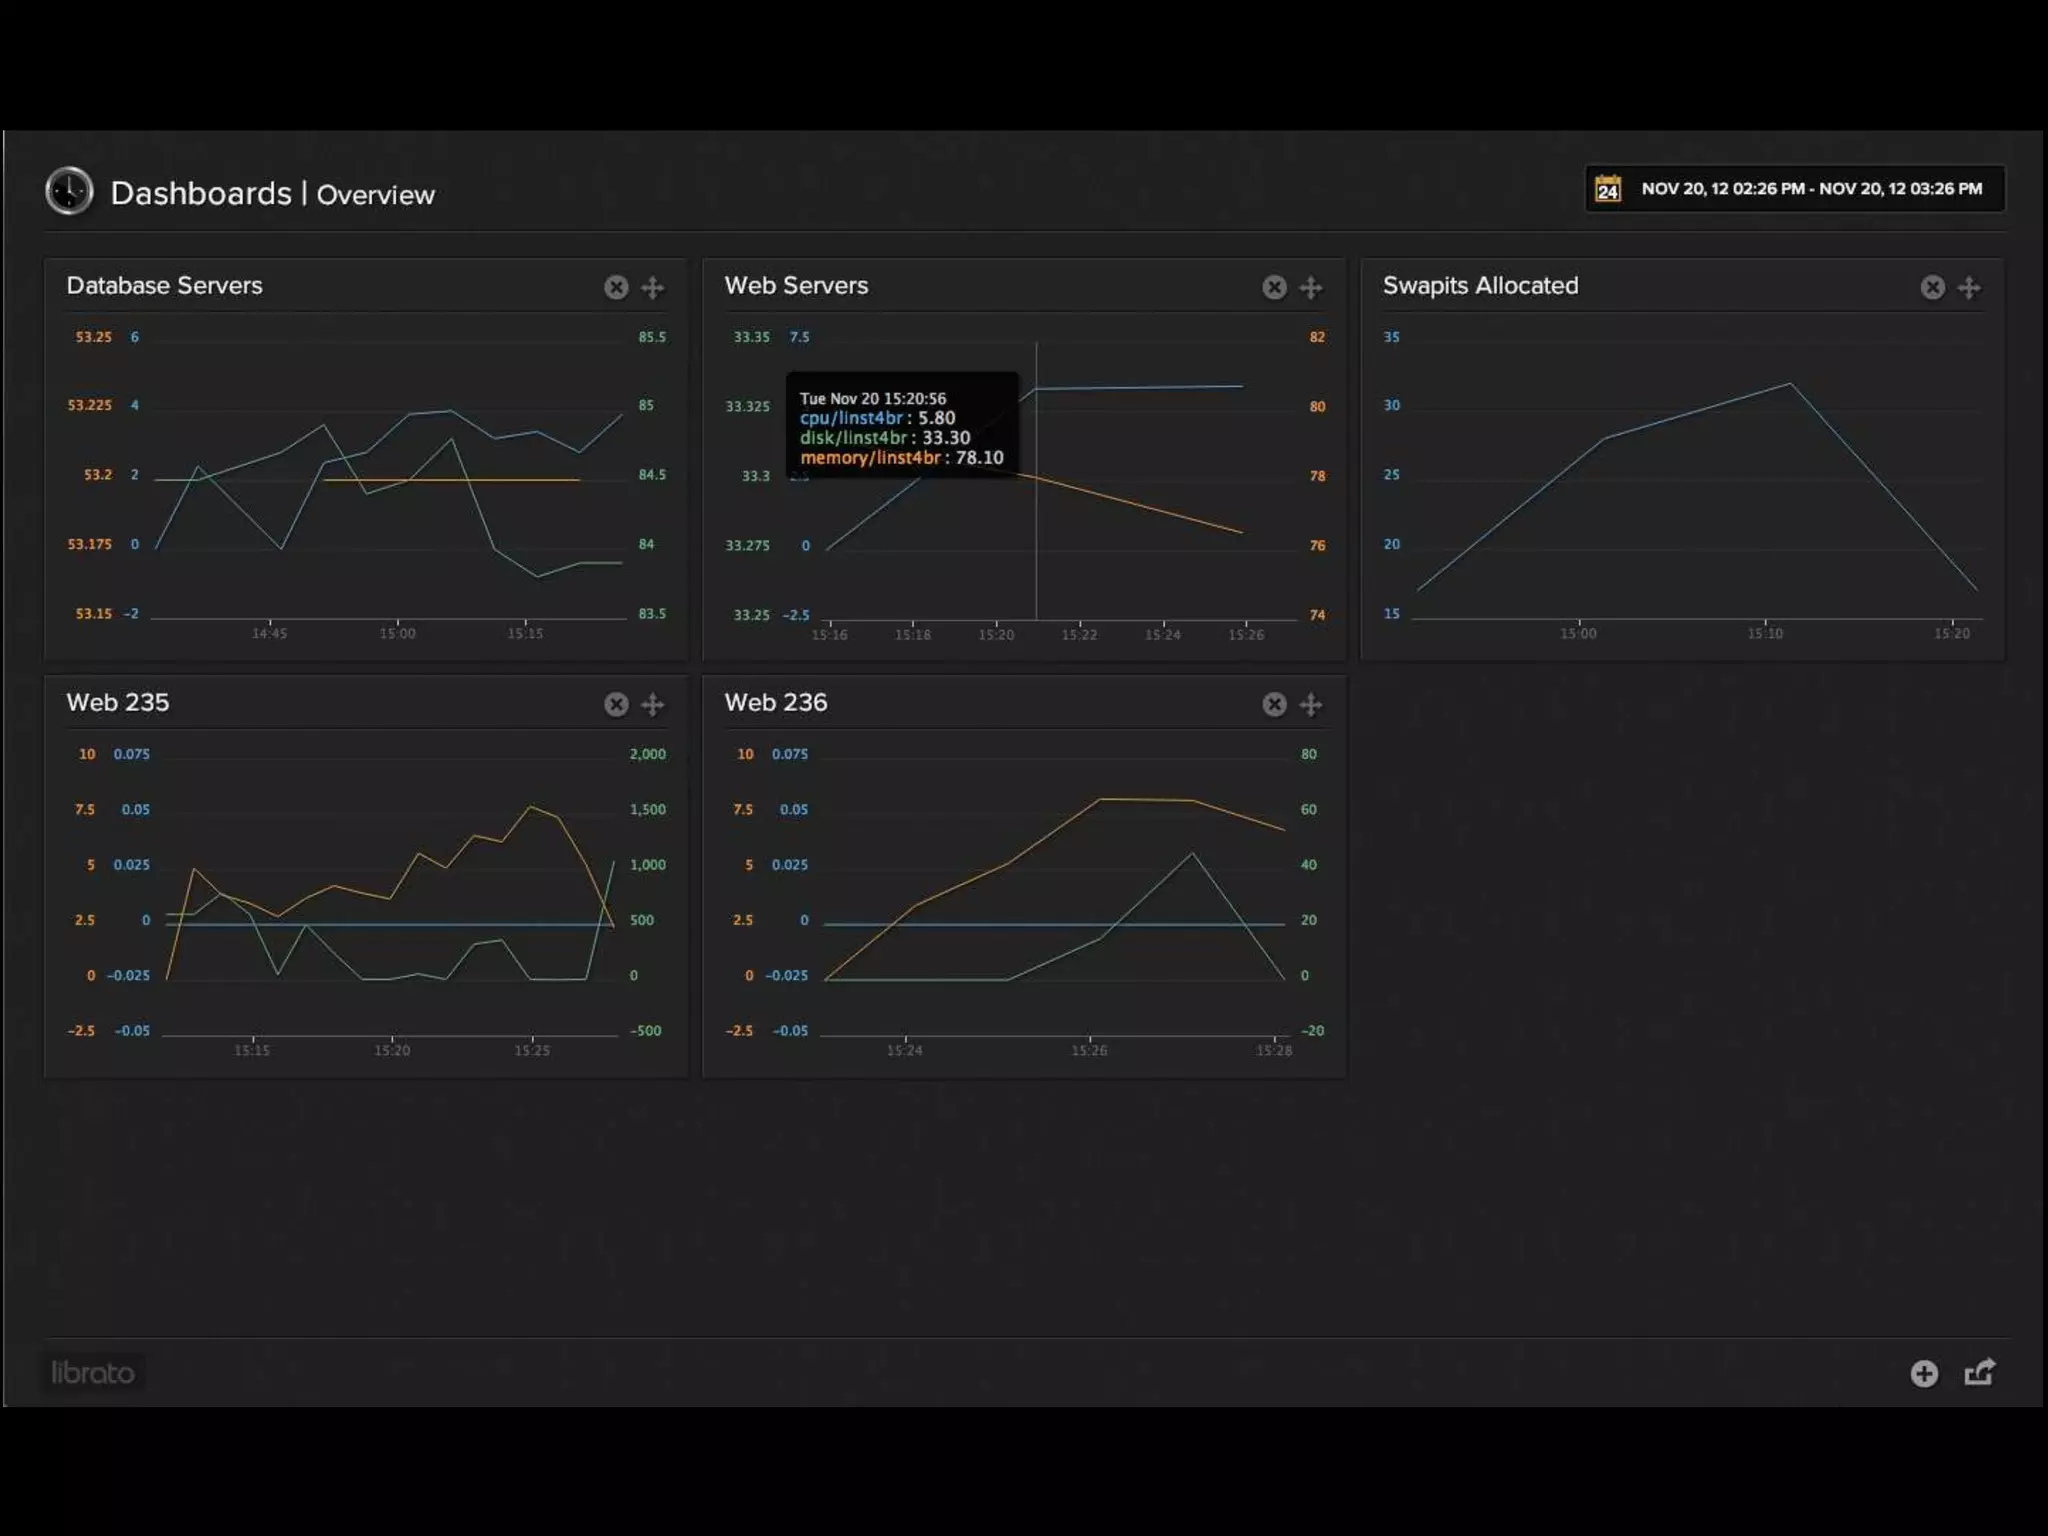Click the Swapits Allocated chart peak

[x=1789, y=384]
